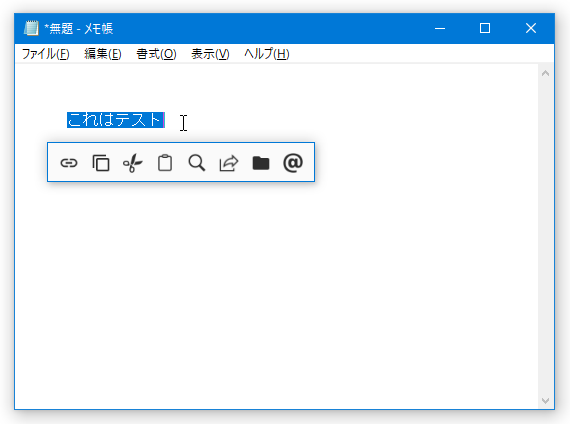Paste using the clipboard icon

click(x=165, y=163)
